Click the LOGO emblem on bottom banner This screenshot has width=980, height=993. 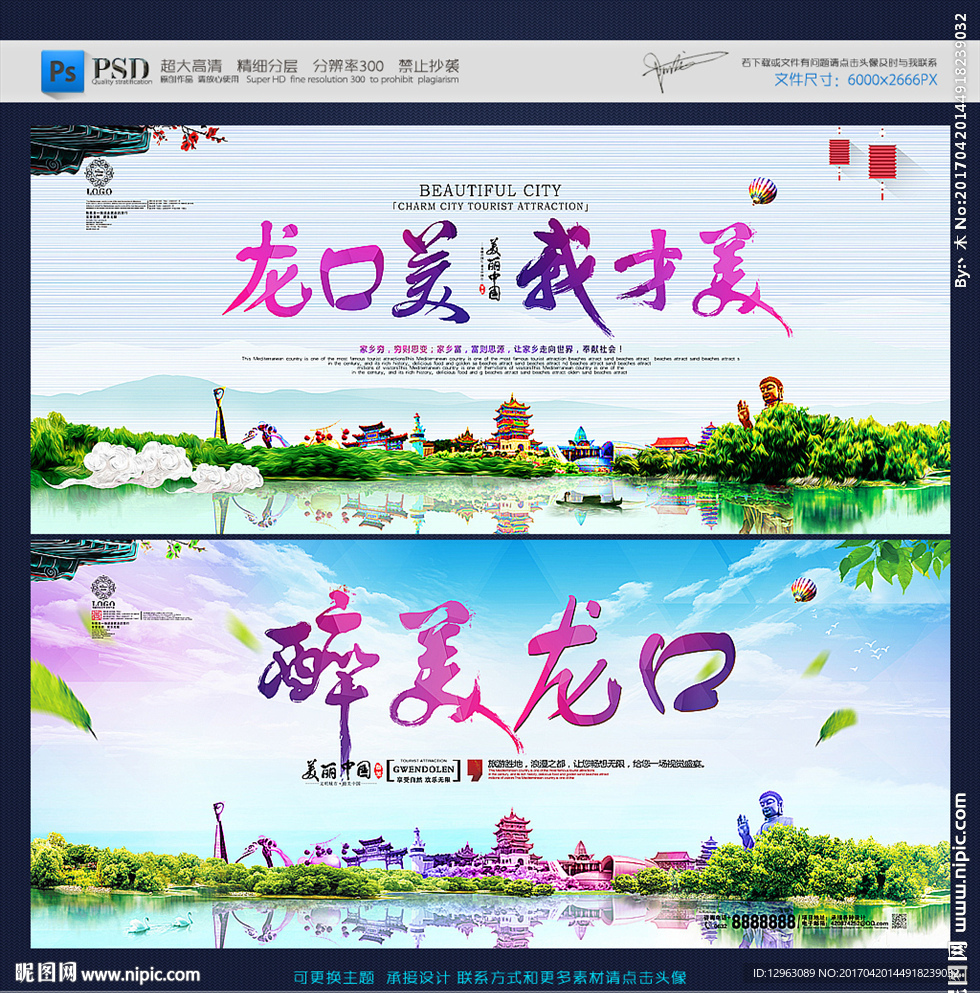coord(103,591)
